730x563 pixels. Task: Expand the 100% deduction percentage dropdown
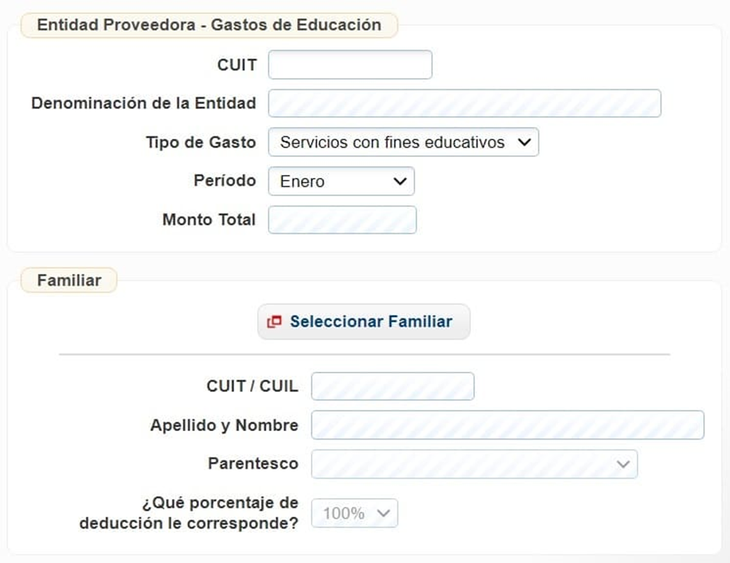[x=354, y=513]
